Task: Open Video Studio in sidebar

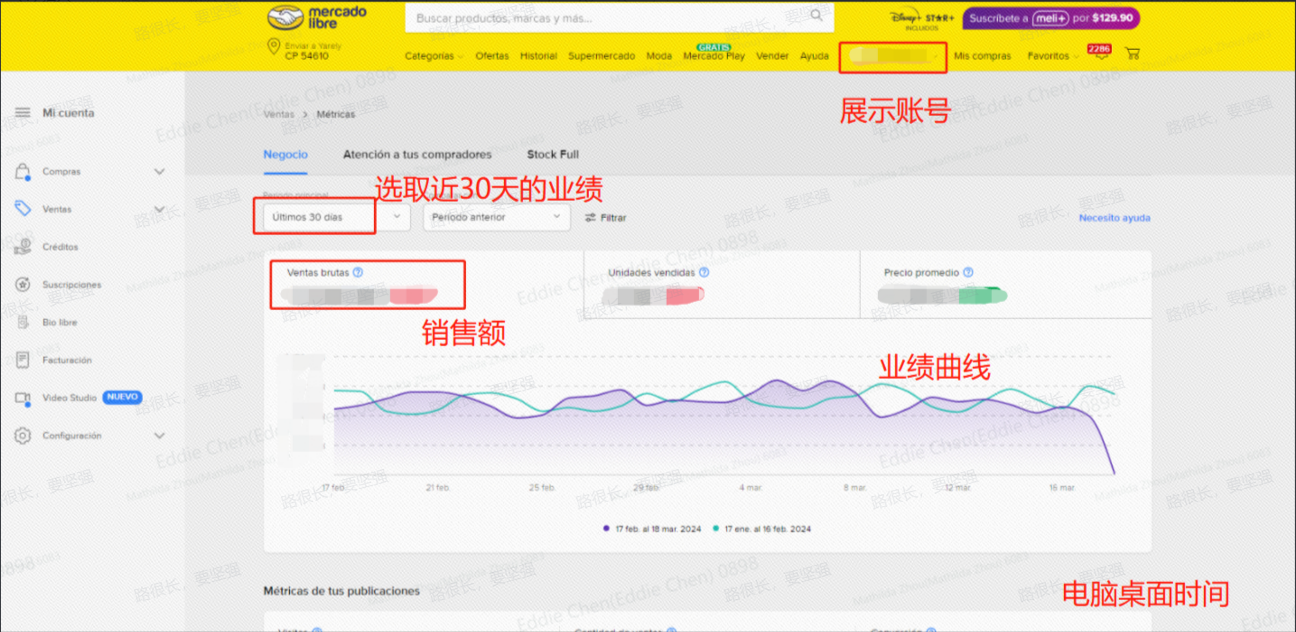Action: click(69, 398)
